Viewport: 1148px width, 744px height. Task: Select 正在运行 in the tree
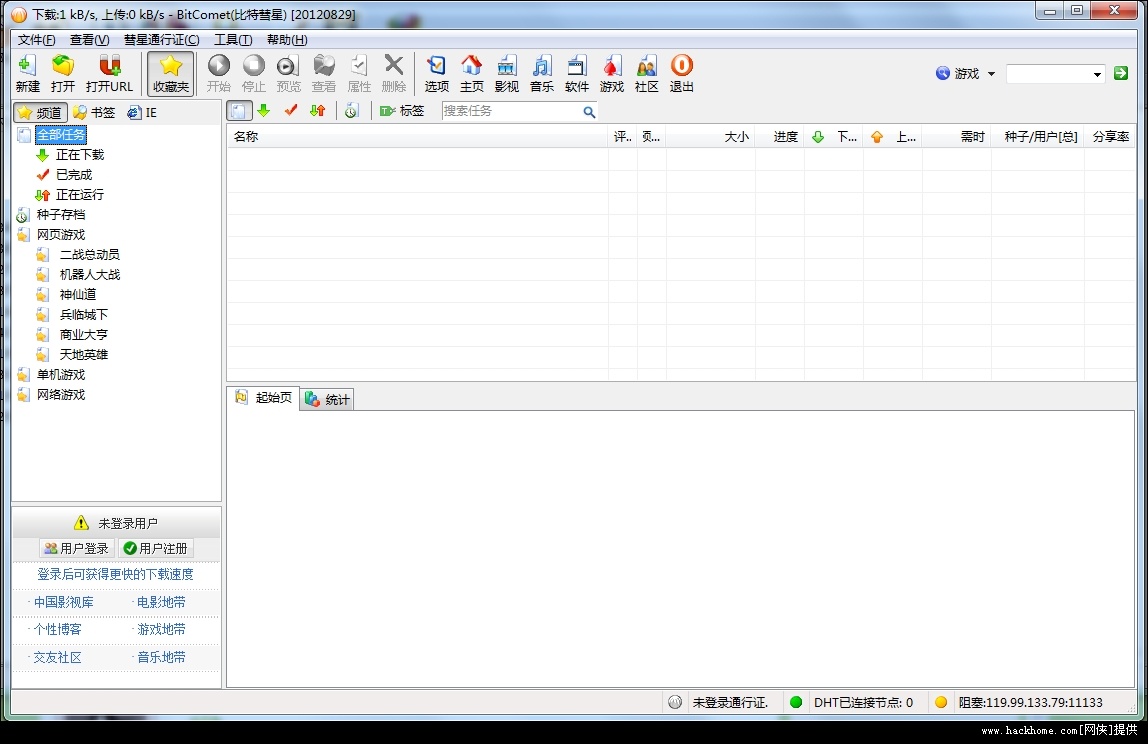click(80, 195)
